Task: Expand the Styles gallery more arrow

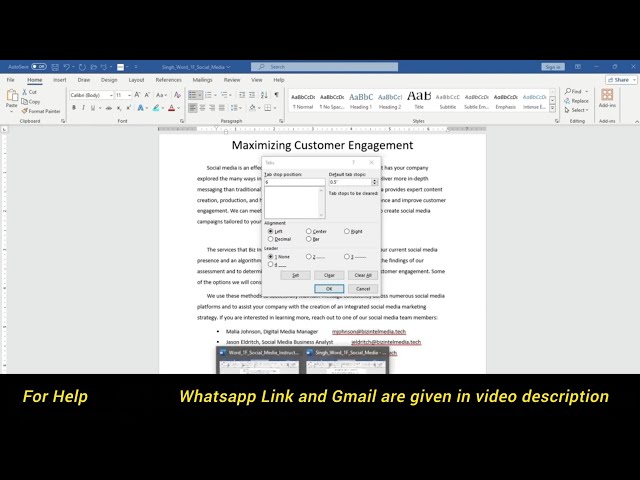Action: pos(552,109)
